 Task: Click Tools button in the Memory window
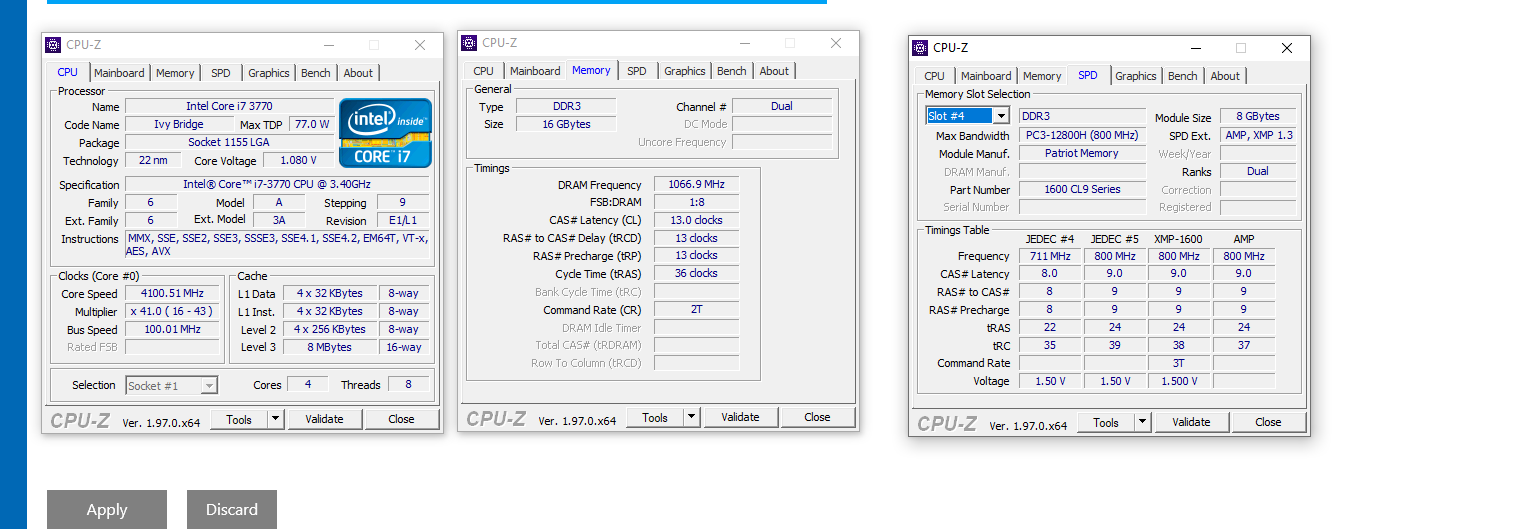click(655, 417)
